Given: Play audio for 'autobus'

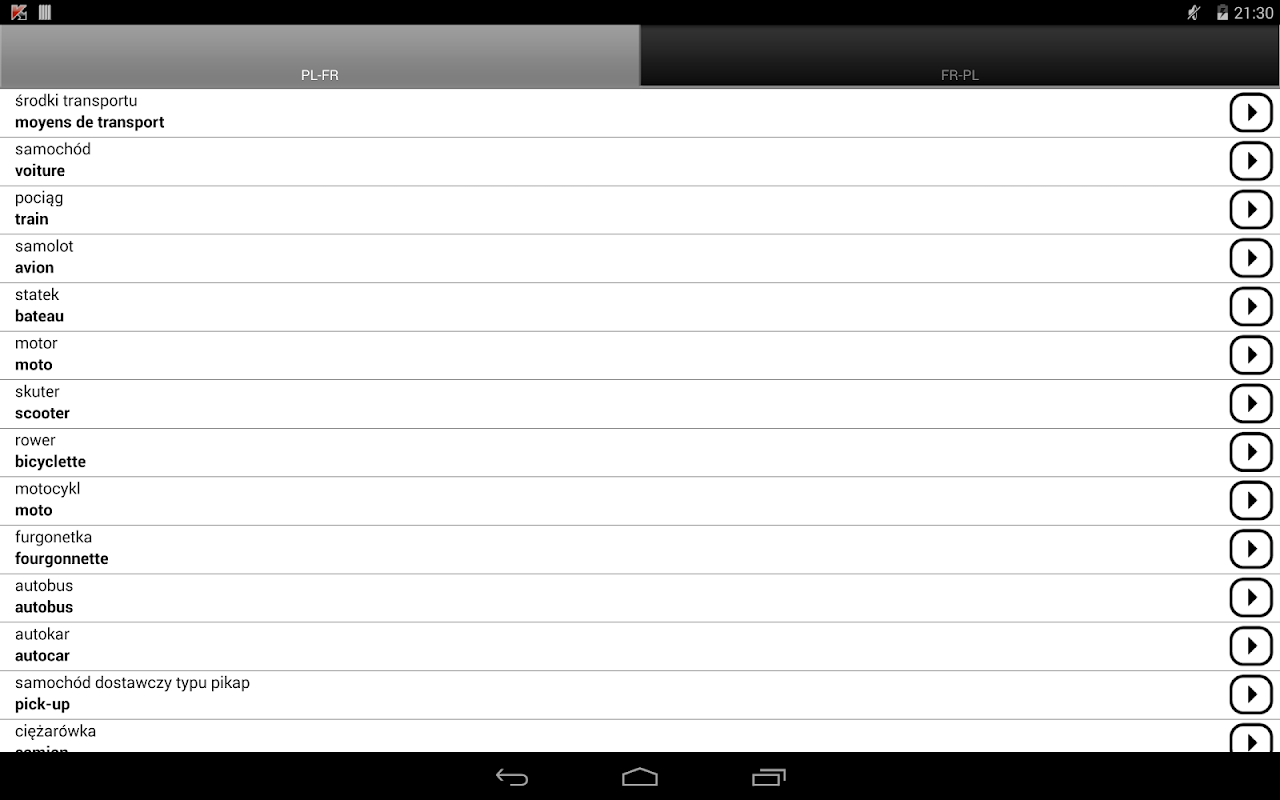Looking at the screenshot, I should pos(1251,598).
